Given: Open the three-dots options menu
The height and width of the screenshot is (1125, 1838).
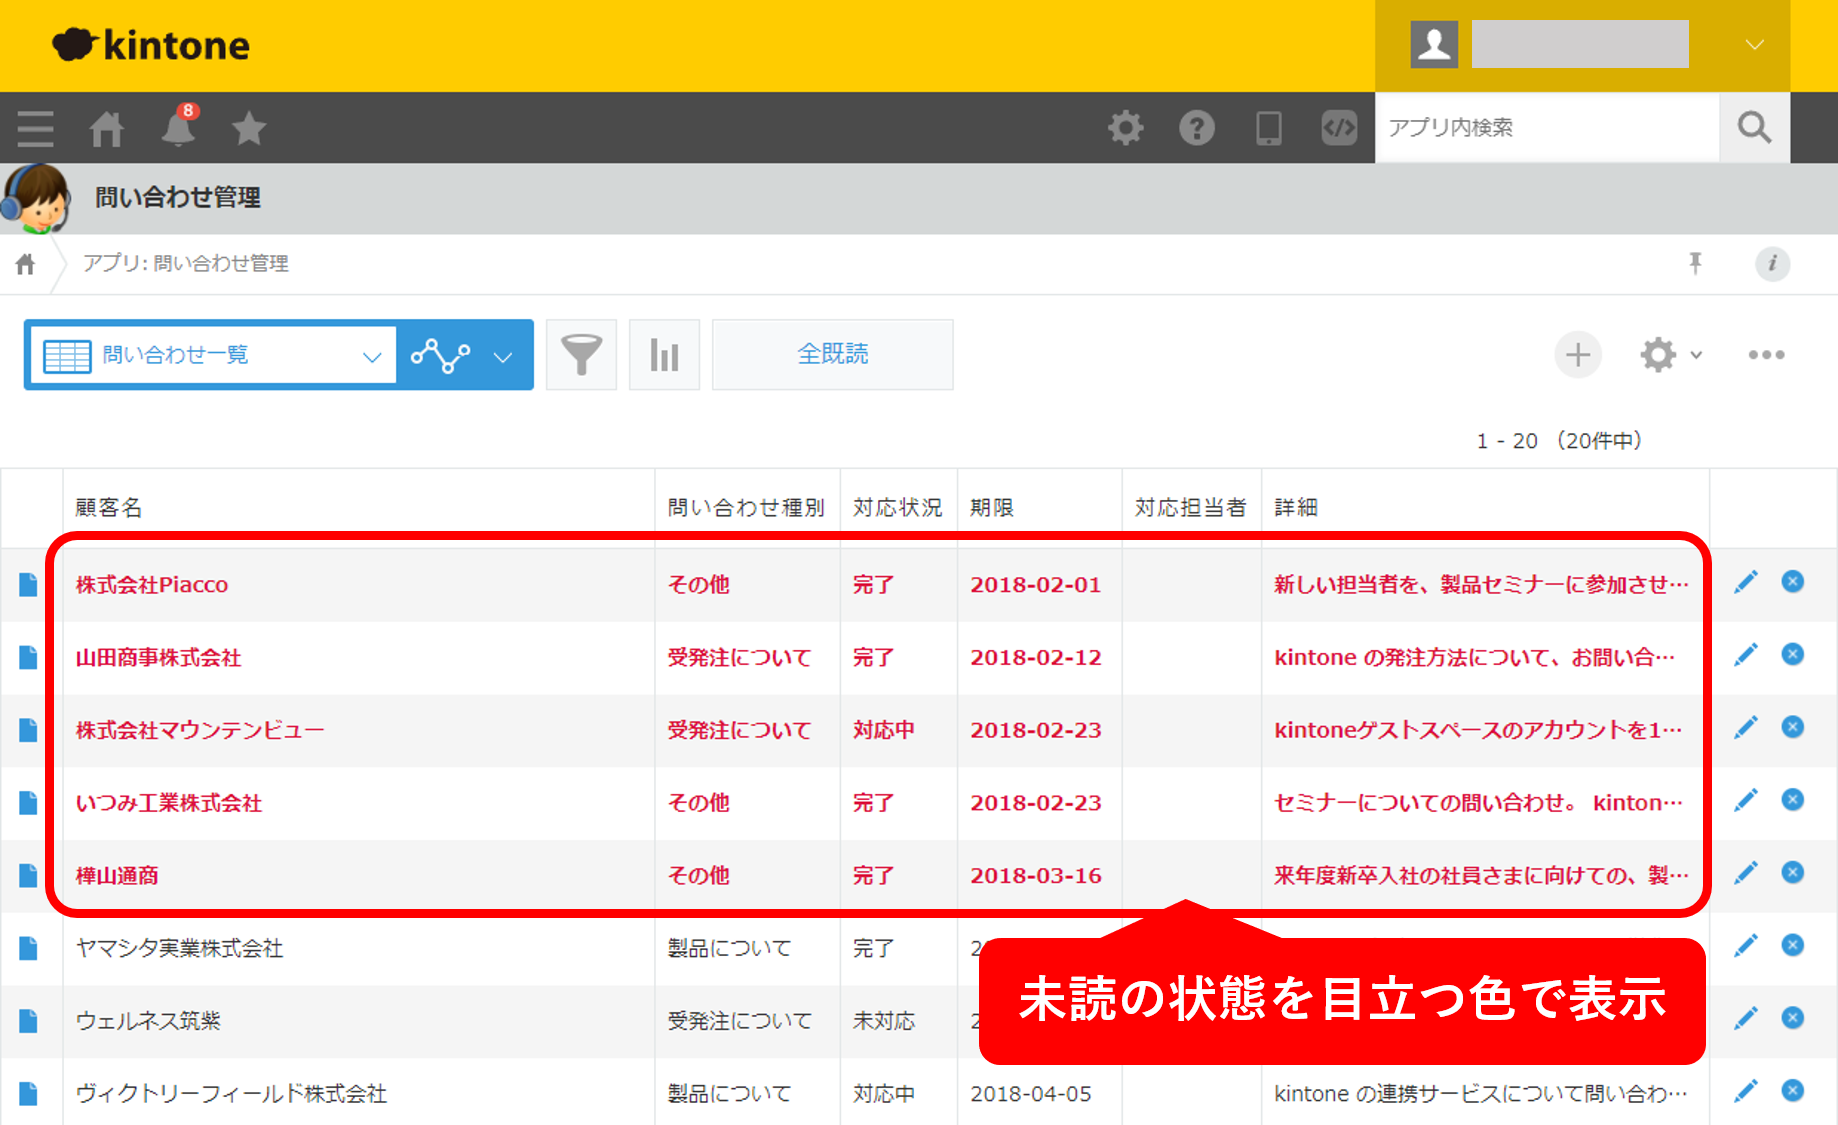Looking at the screenshot, I should pyautogui.click(x=1766, y=355).
